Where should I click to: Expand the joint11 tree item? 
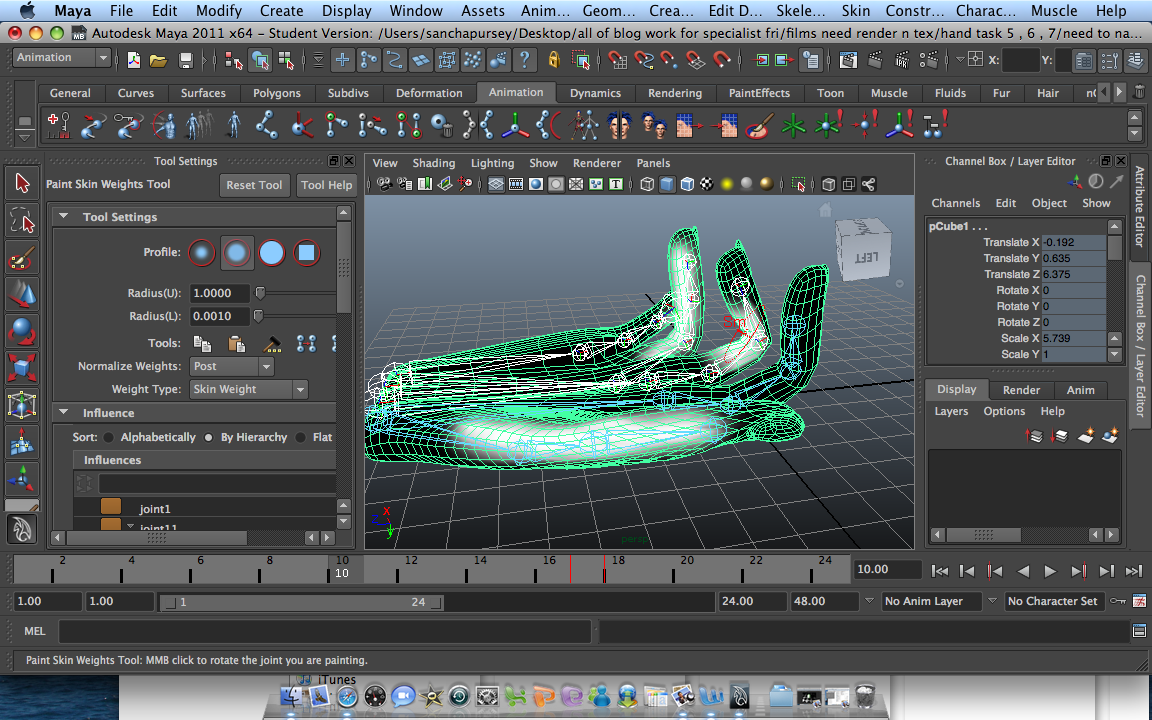coord(130,527)
